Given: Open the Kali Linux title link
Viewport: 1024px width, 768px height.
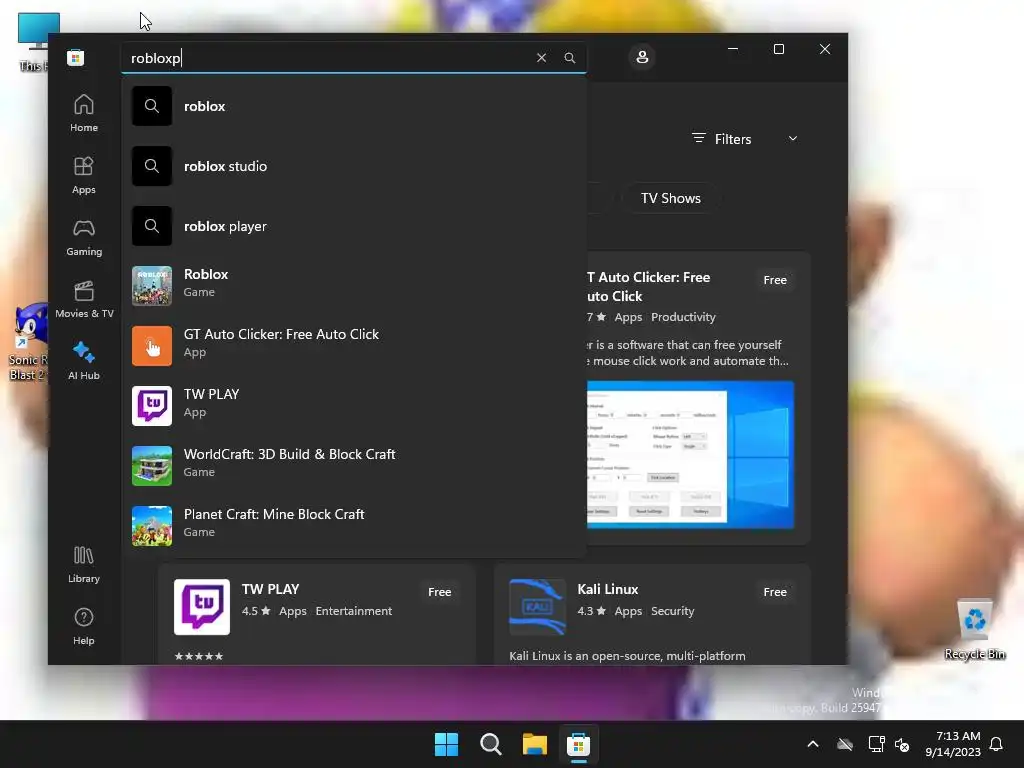Looking at the screenshot, I should click(x=607, y=589).
